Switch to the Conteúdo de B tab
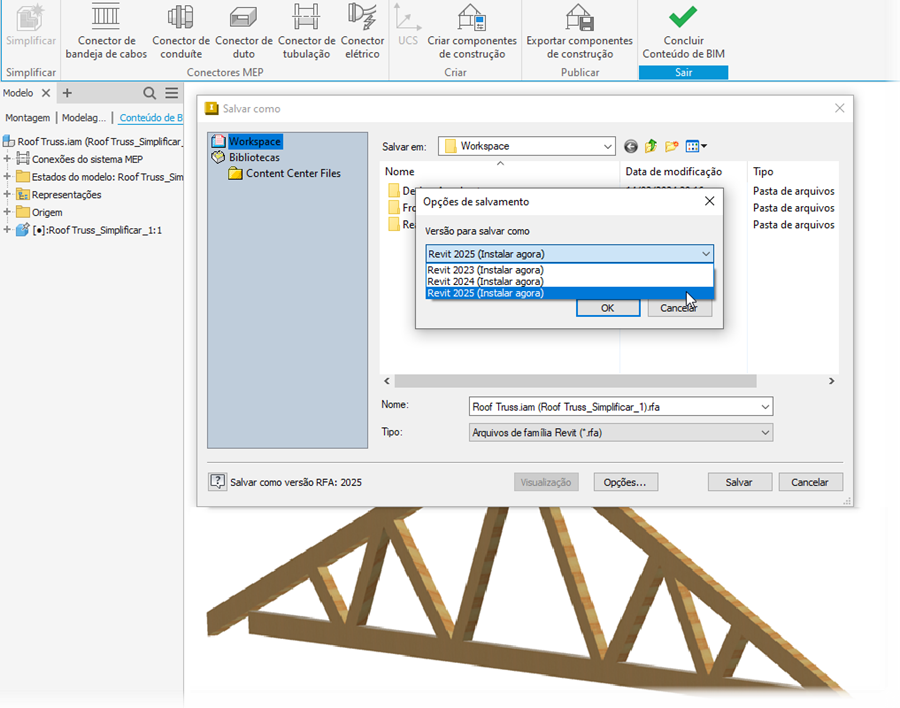900x708 pixels. tap(150, 118)
